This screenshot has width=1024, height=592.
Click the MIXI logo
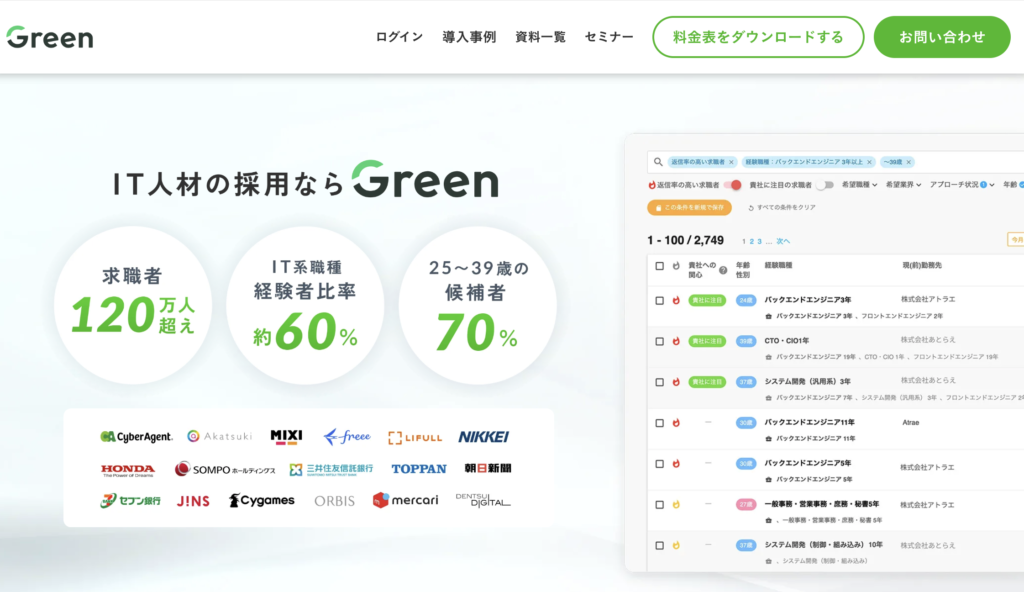coord(286,436)
